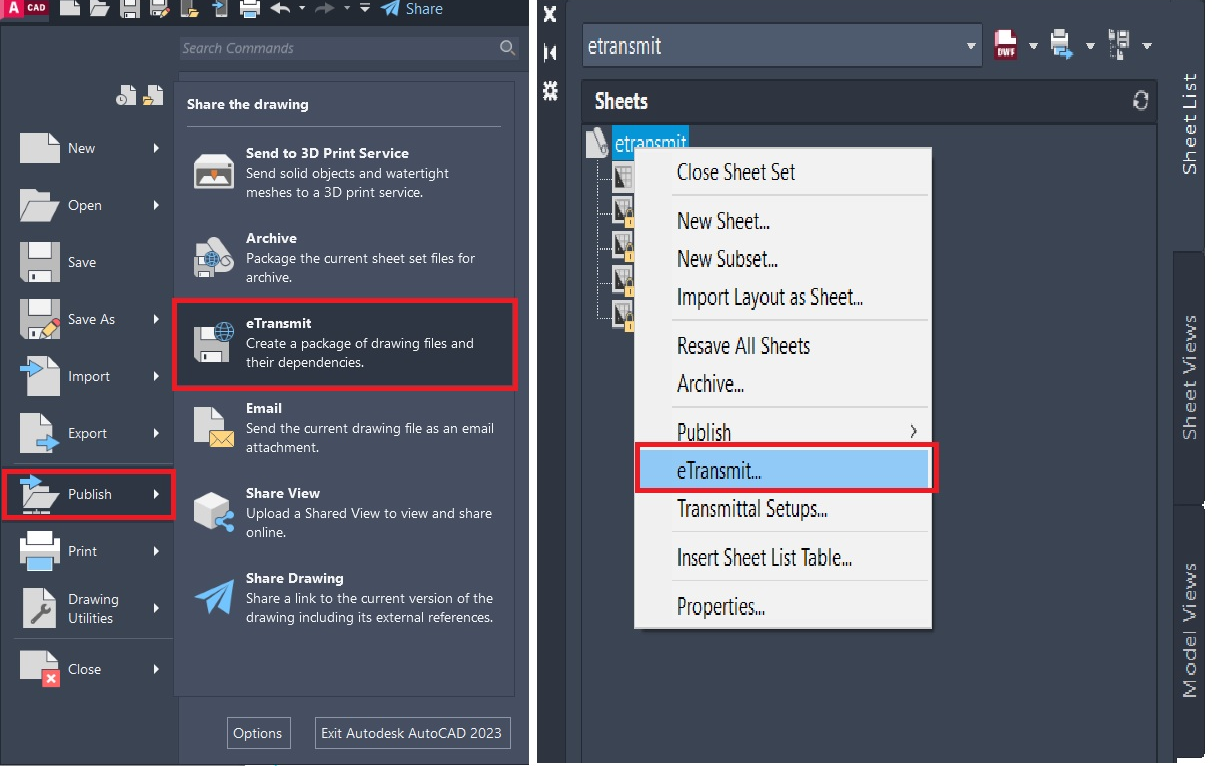Toggle Auto-hide on the Sheet Set Manager palette
This screenshot has width=1217, height=766.
[549, 53]
